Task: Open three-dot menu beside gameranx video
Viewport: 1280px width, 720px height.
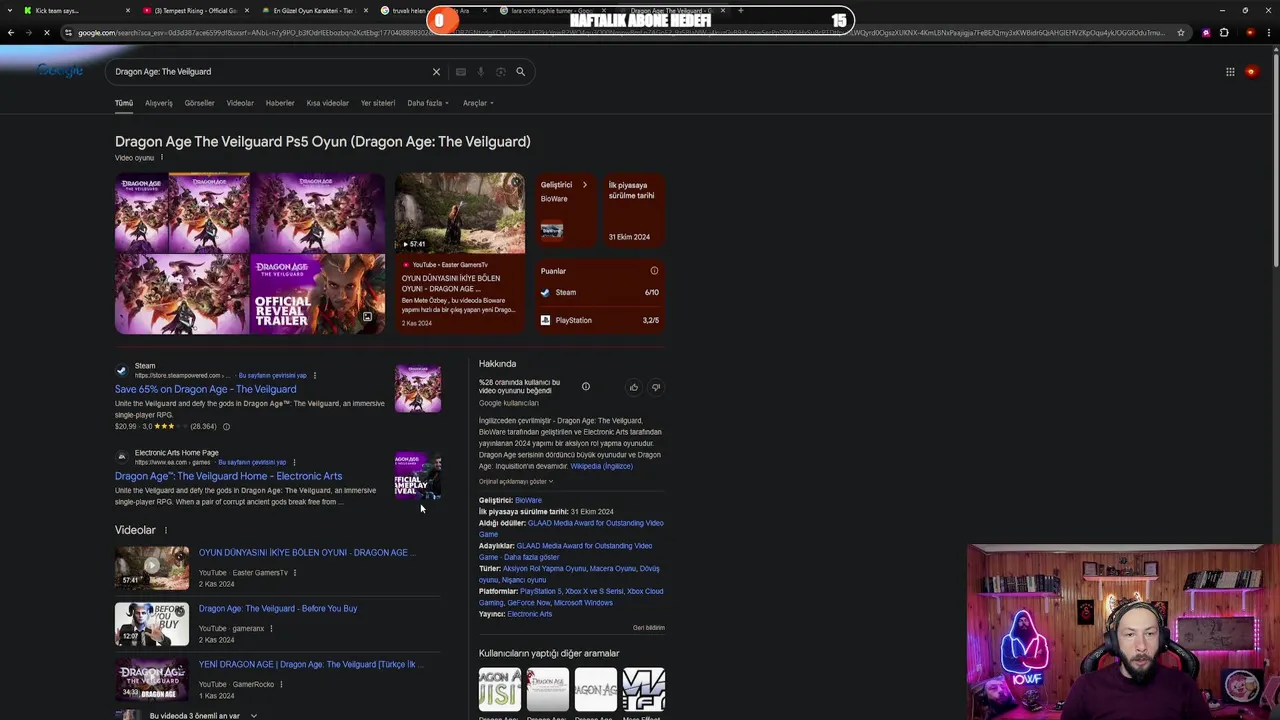Action: point(272,629)
